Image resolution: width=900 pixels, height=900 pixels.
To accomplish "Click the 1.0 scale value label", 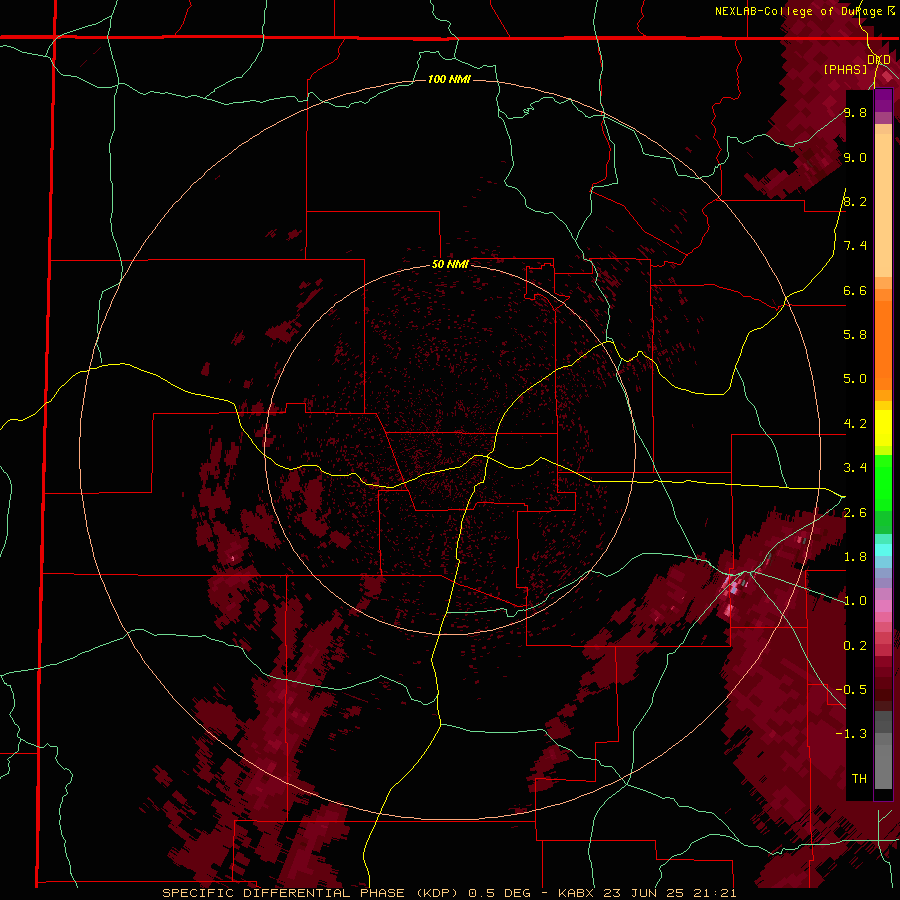I will click(855, 600).
